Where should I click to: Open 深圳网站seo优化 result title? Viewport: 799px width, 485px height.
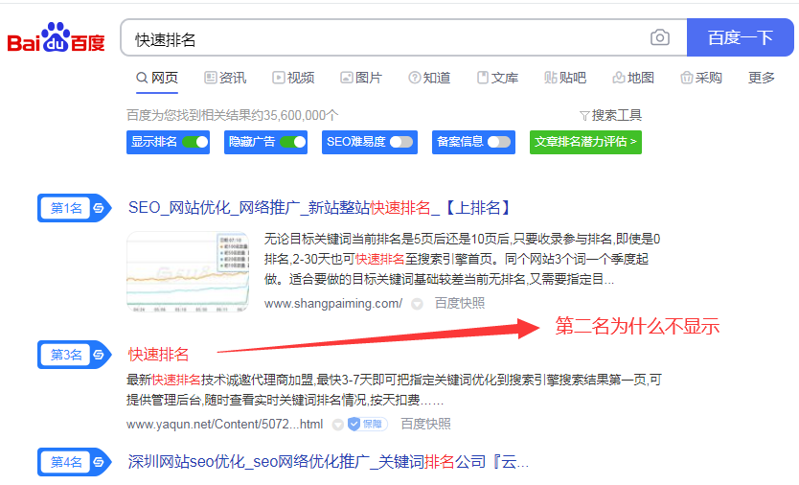pos(328,462)
